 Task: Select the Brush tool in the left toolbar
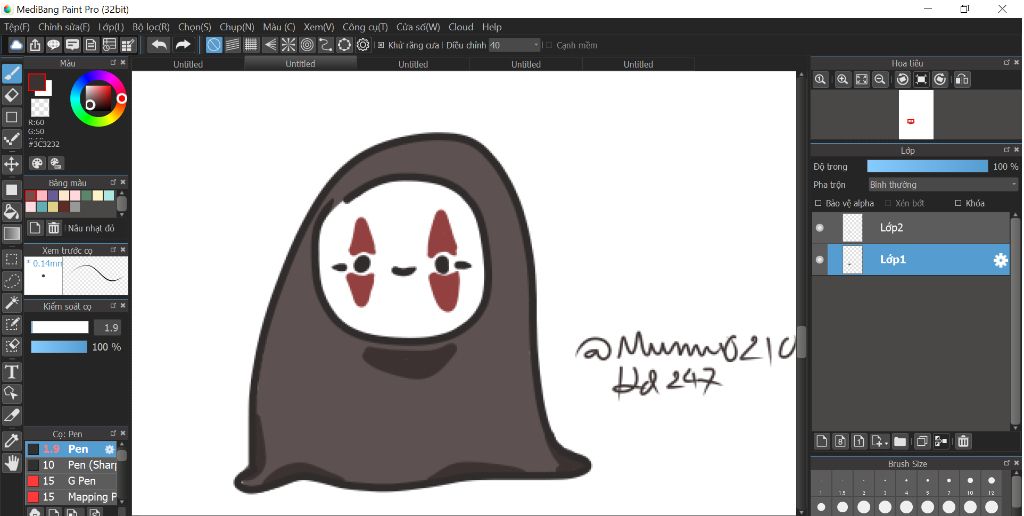pyautogui.click(x=12, y=74)
